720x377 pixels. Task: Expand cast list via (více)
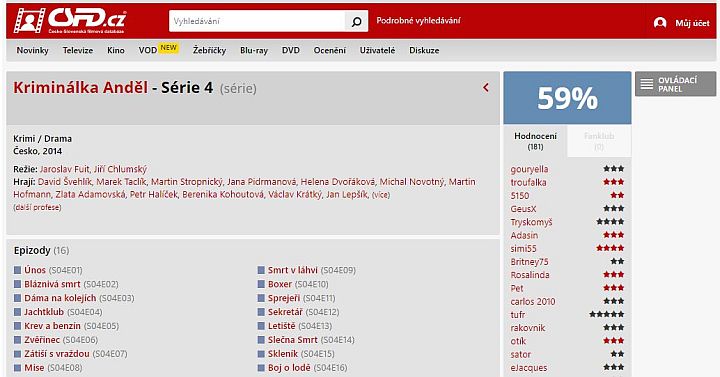pos(381,195)
